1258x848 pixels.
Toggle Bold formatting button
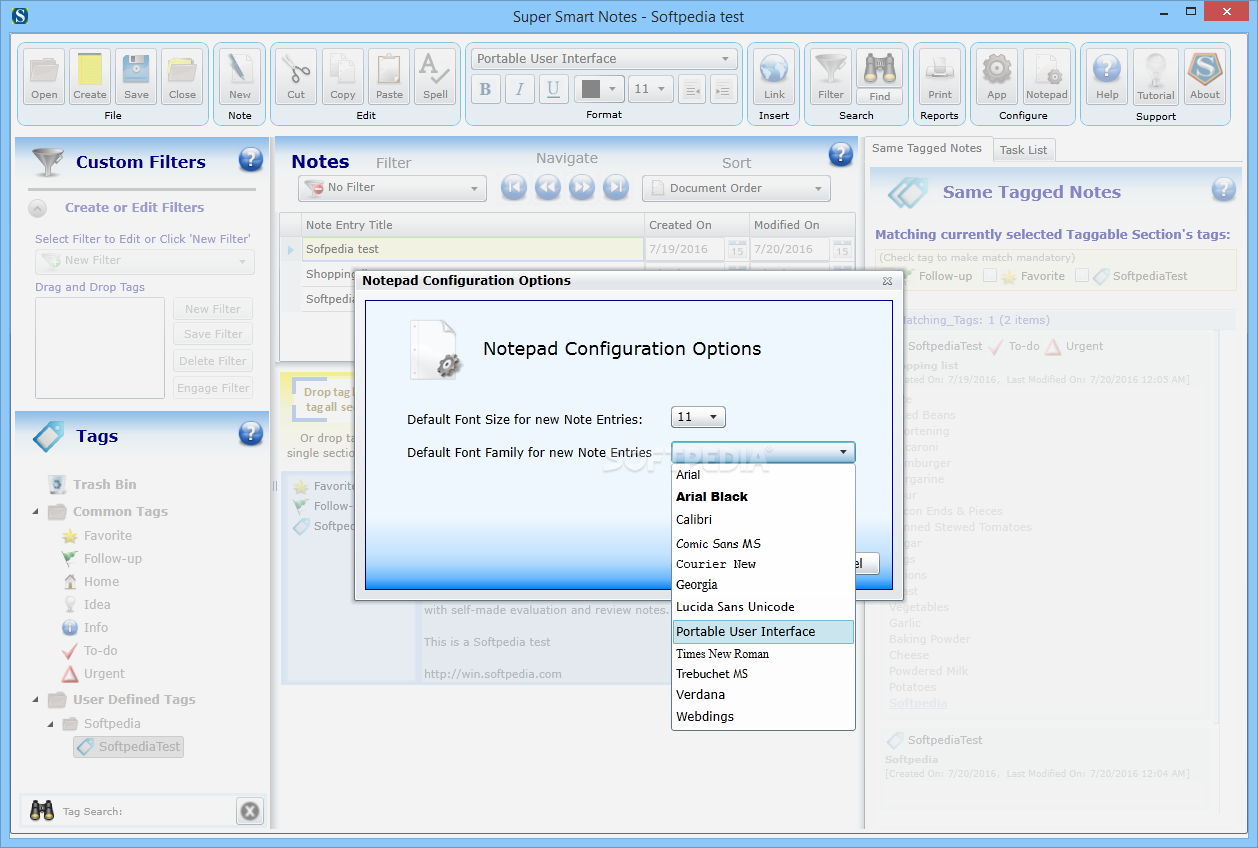coord(485,89)
